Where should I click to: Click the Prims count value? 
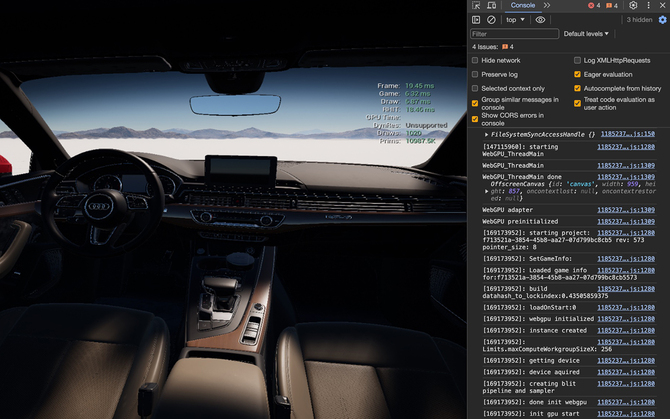pyautogui.click(x=420, y=141)
